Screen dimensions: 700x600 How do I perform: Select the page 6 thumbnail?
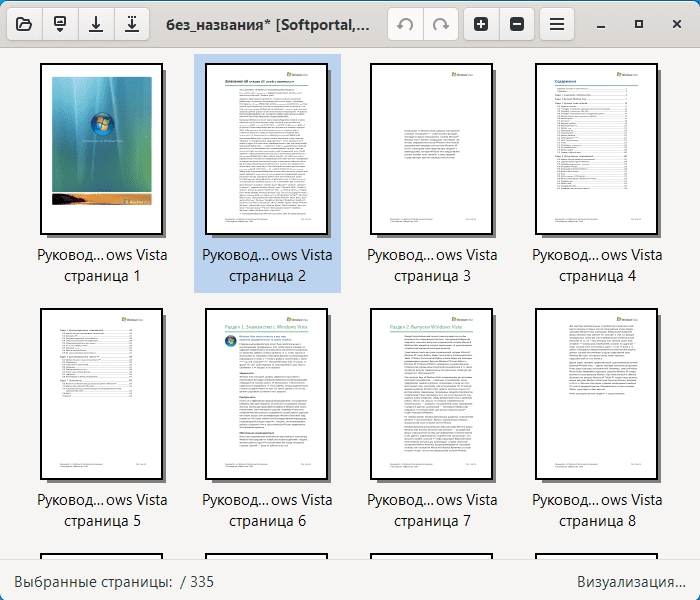click(267, 394)
